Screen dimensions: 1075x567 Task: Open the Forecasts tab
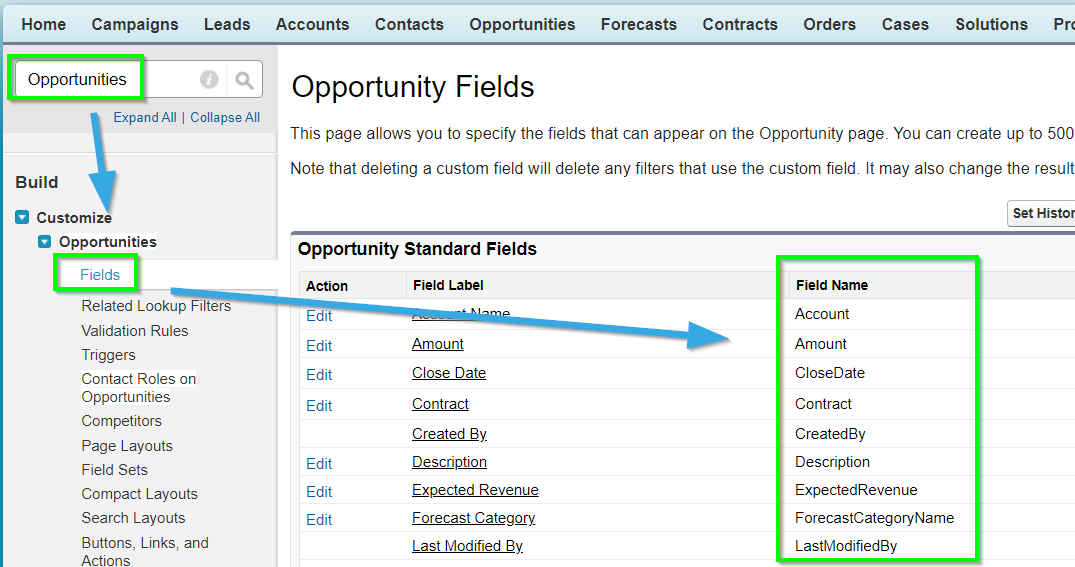[x=638, y=24]
